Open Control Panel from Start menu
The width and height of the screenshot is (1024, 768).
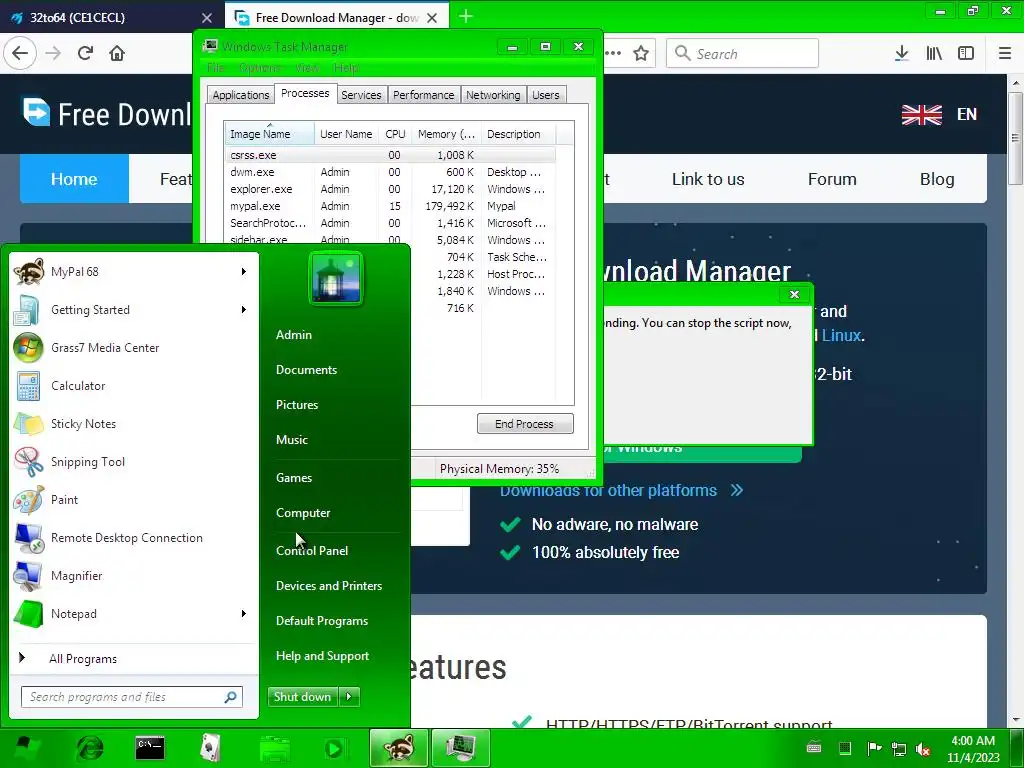click(x=312, y=551)
